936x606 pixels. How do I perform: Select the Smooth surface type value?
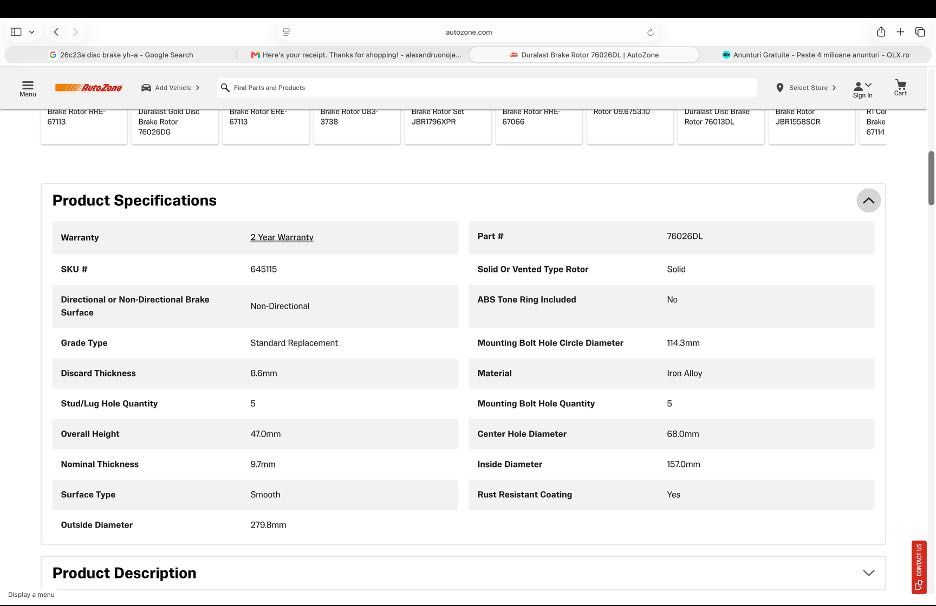click(x=265, y=495)
